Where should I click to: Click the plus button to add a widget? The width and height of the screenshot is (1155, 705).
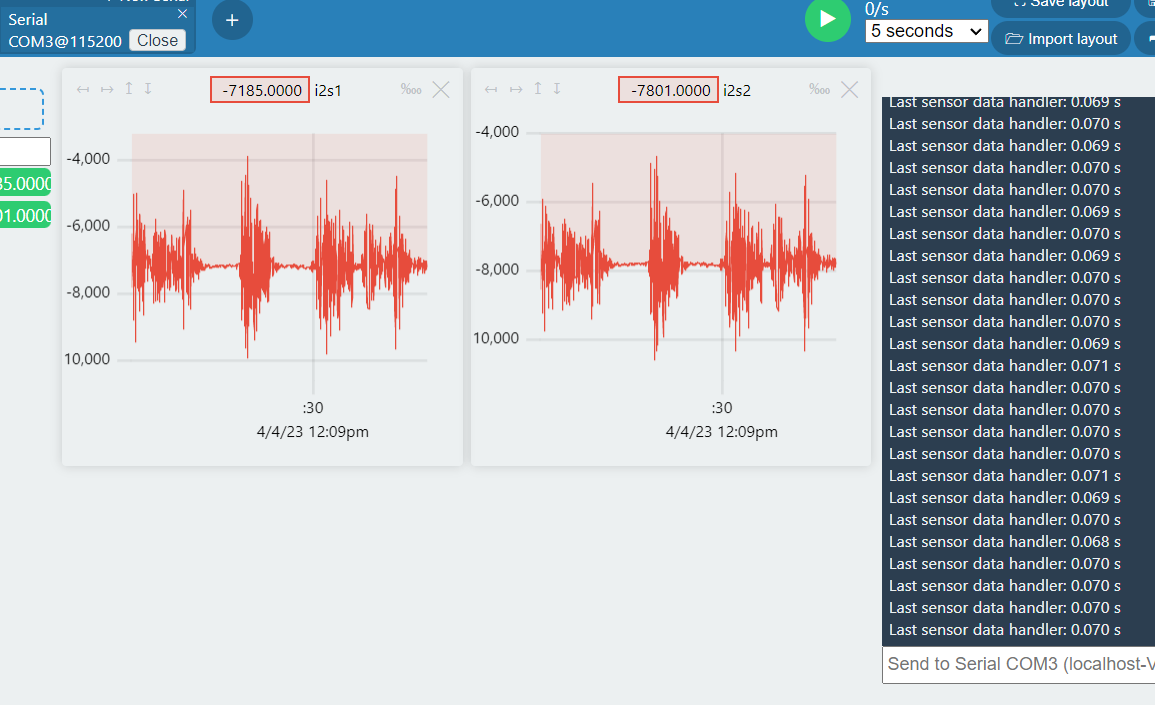click(232, 20)
